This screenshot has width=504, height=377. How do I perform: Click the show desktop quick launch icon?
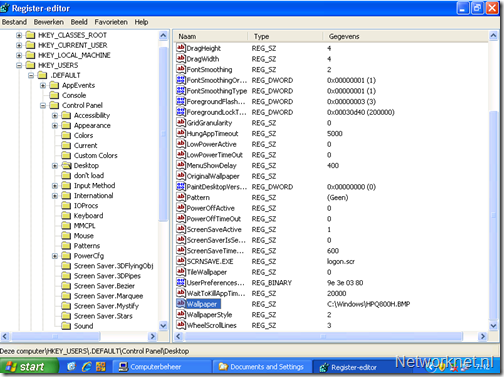coord(71,367)
